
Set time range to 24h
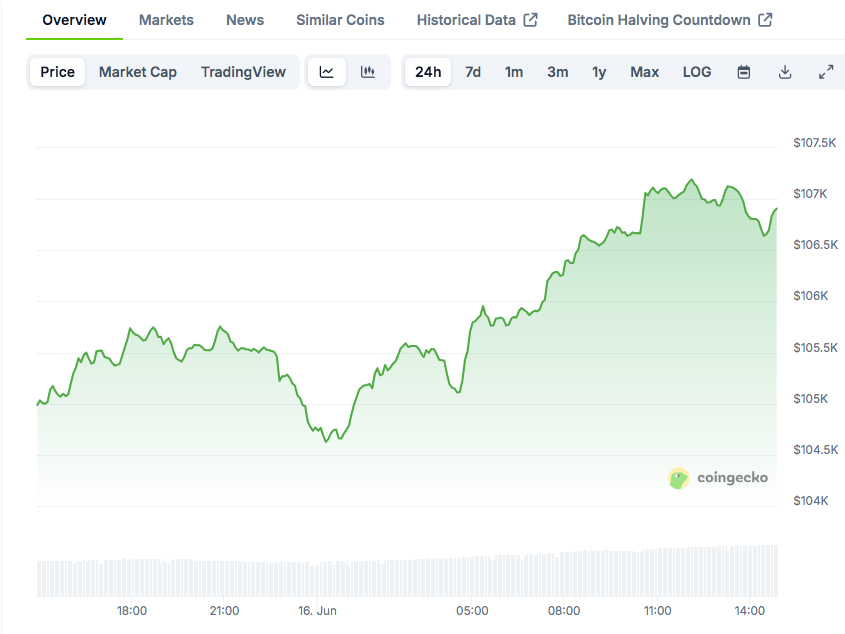click(428, 72)
